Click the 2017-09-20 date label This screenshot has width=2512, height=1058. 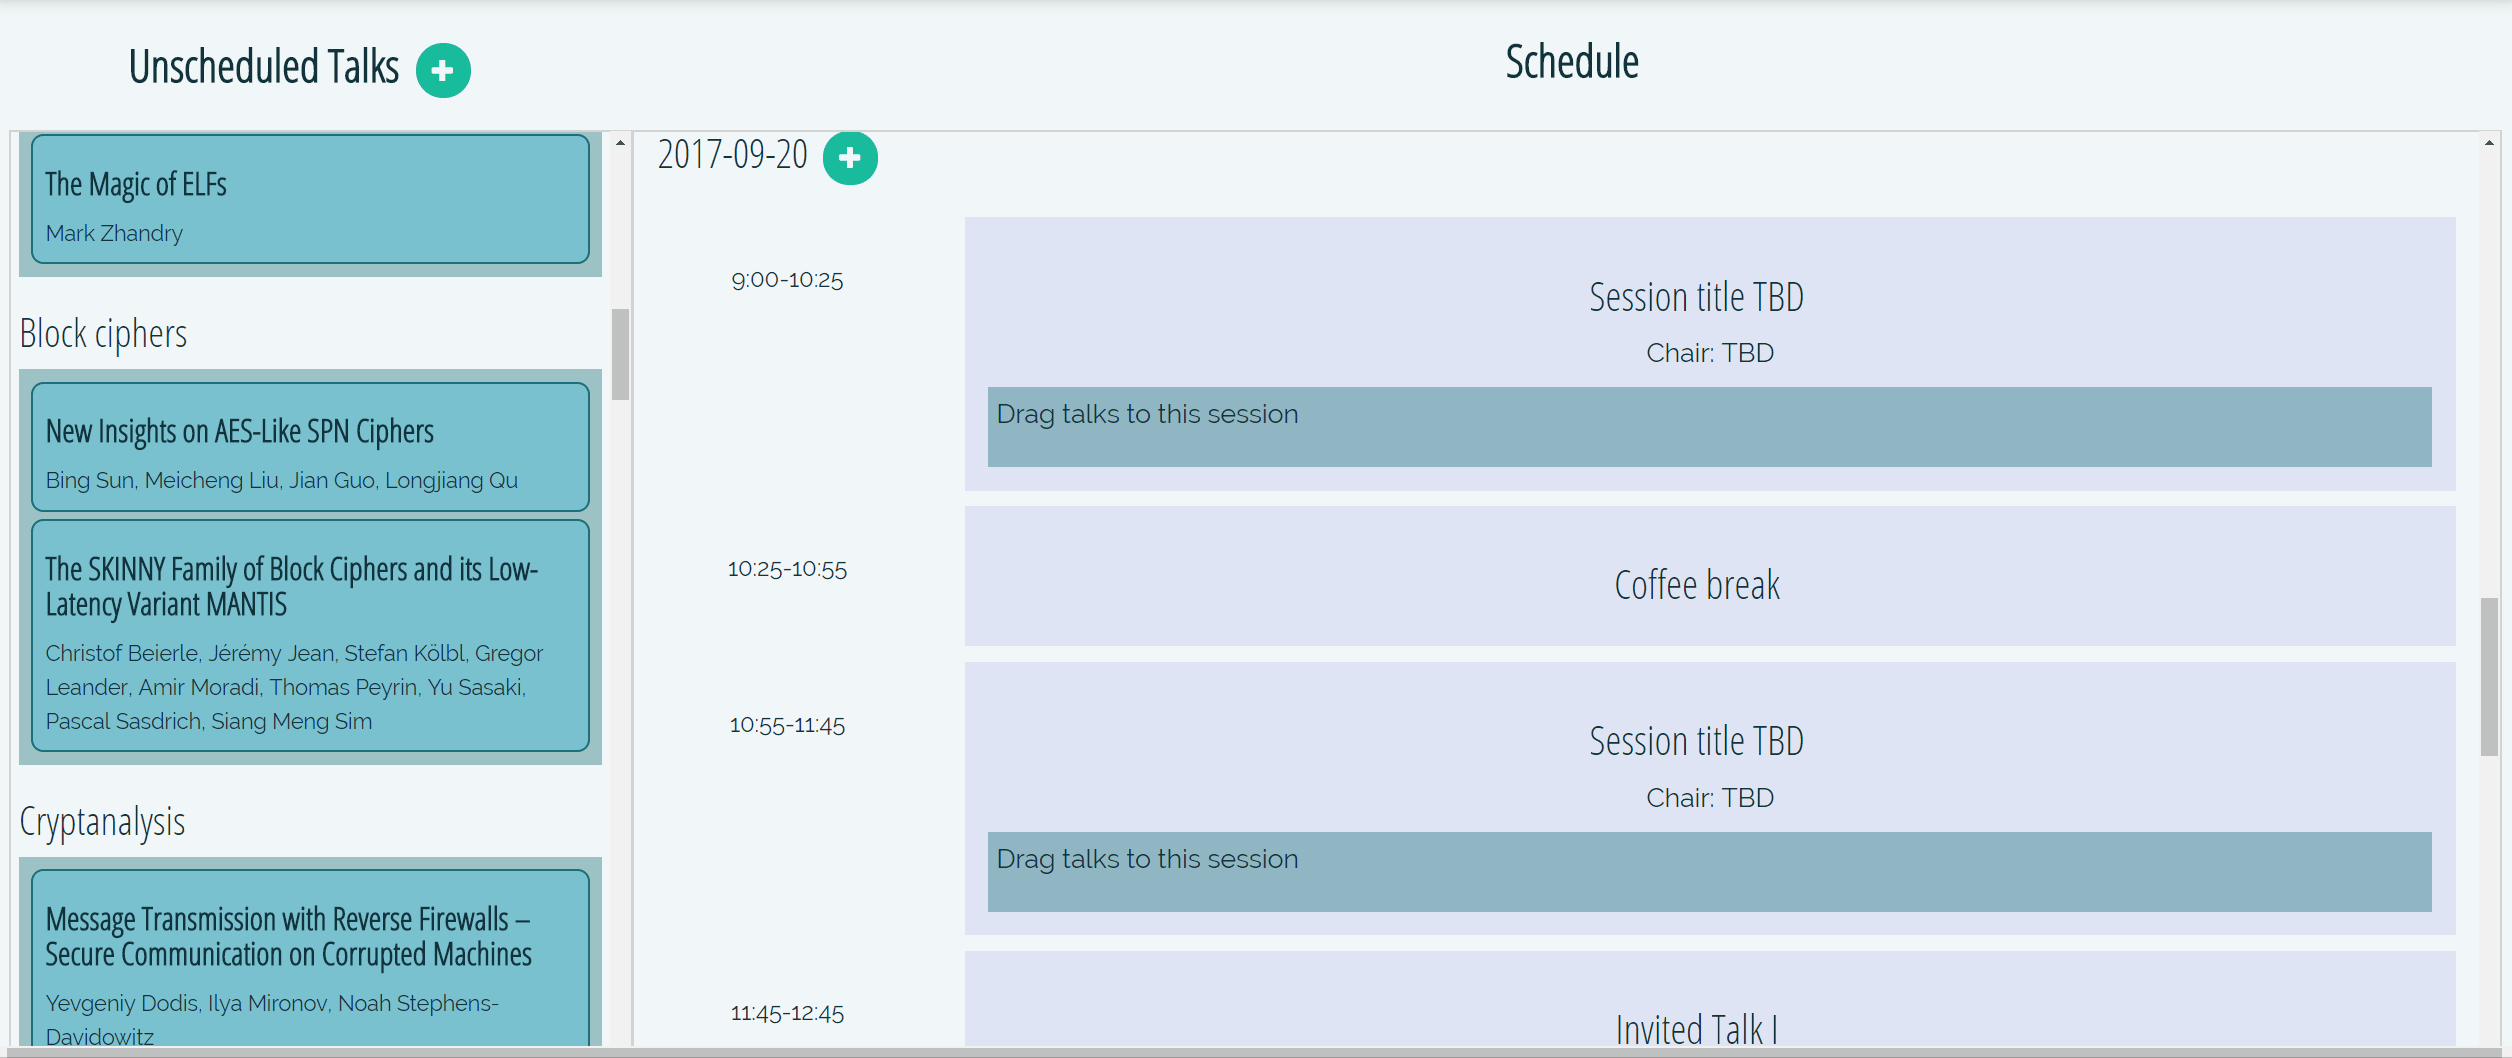click(733, 155)
